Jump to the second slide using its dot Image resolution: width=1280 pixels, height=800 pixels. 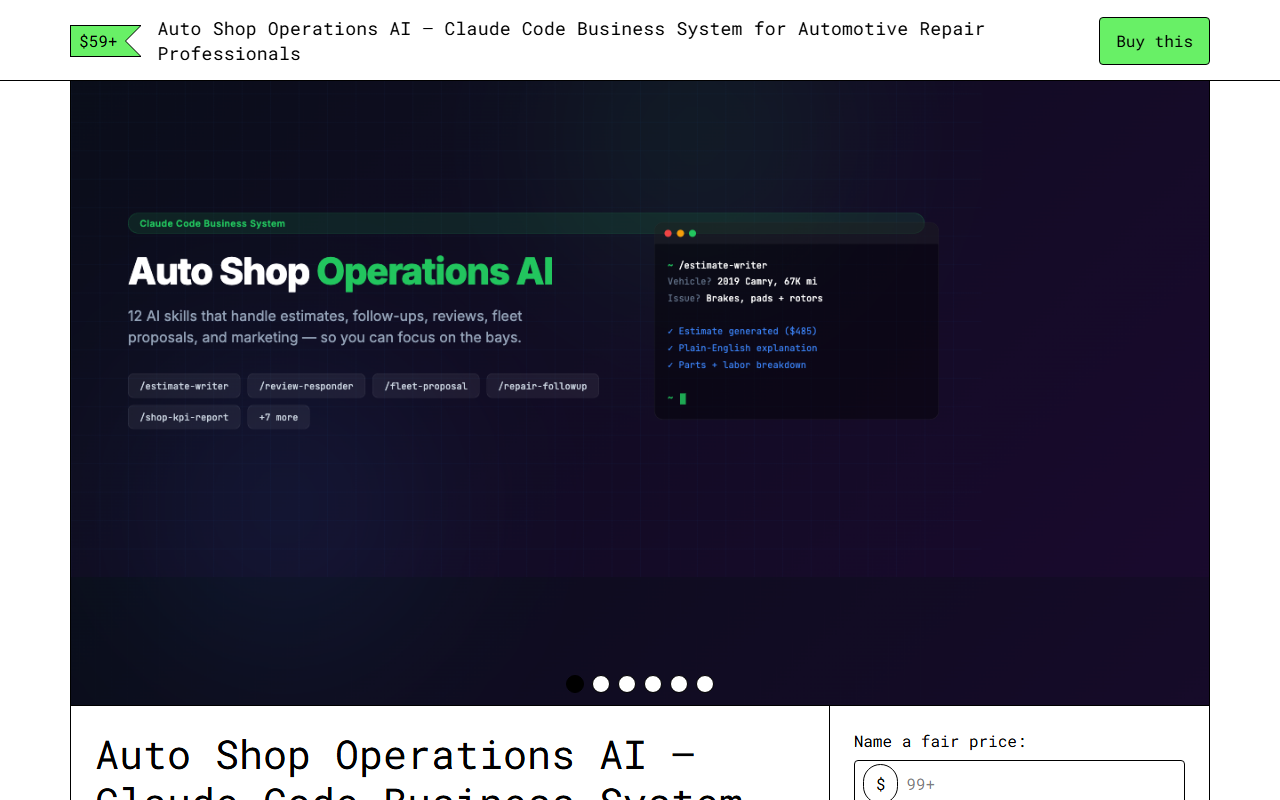pos(601,684)
